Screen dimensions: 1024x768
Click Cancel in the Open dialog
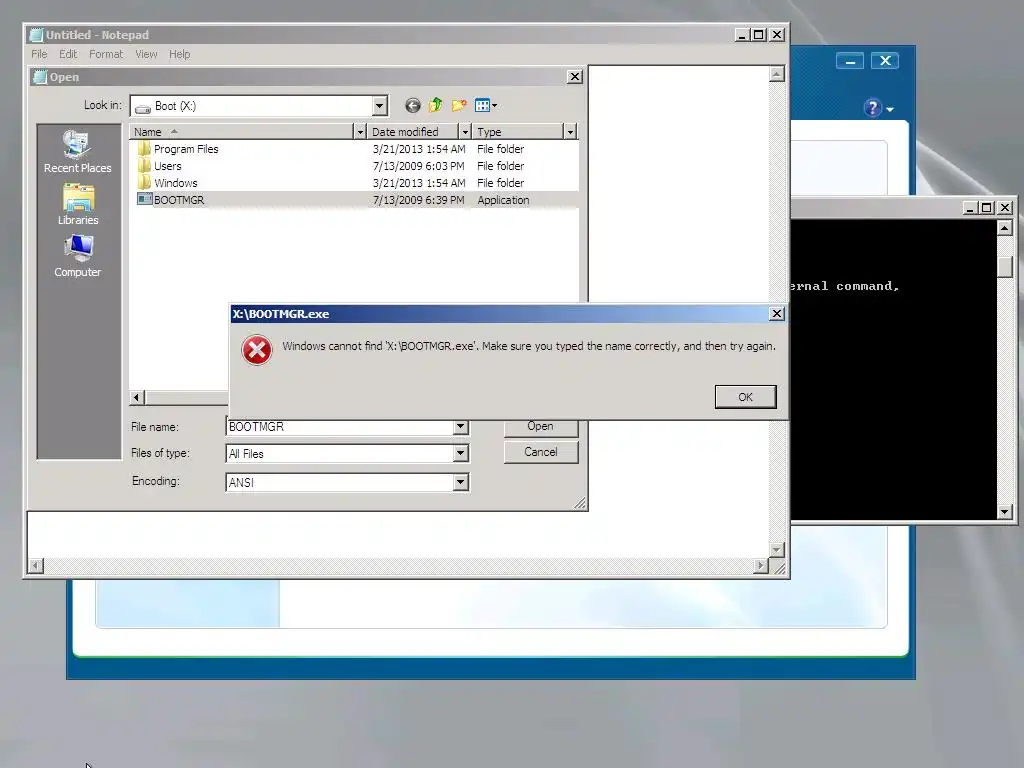[541, 452]
